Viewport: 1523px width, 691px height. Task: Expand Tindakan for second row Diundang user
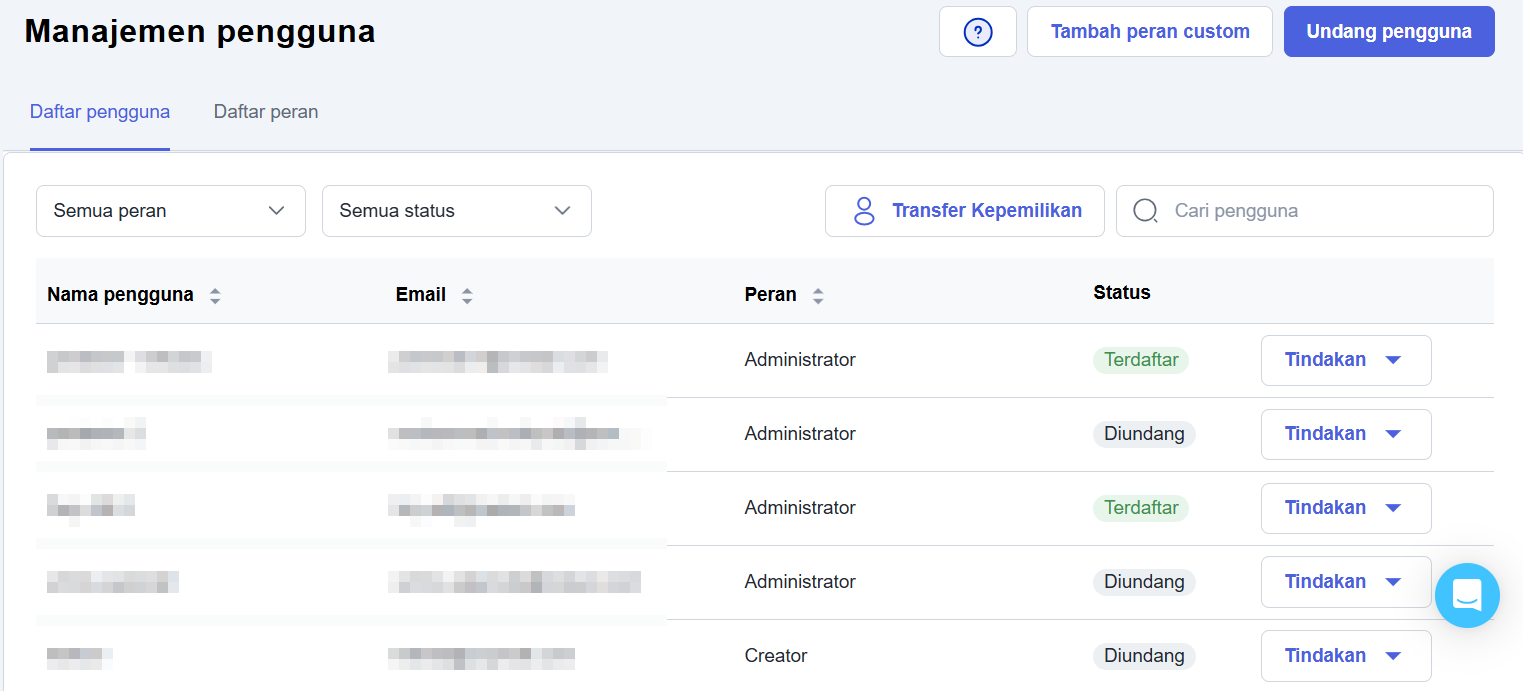[1345, 434]
